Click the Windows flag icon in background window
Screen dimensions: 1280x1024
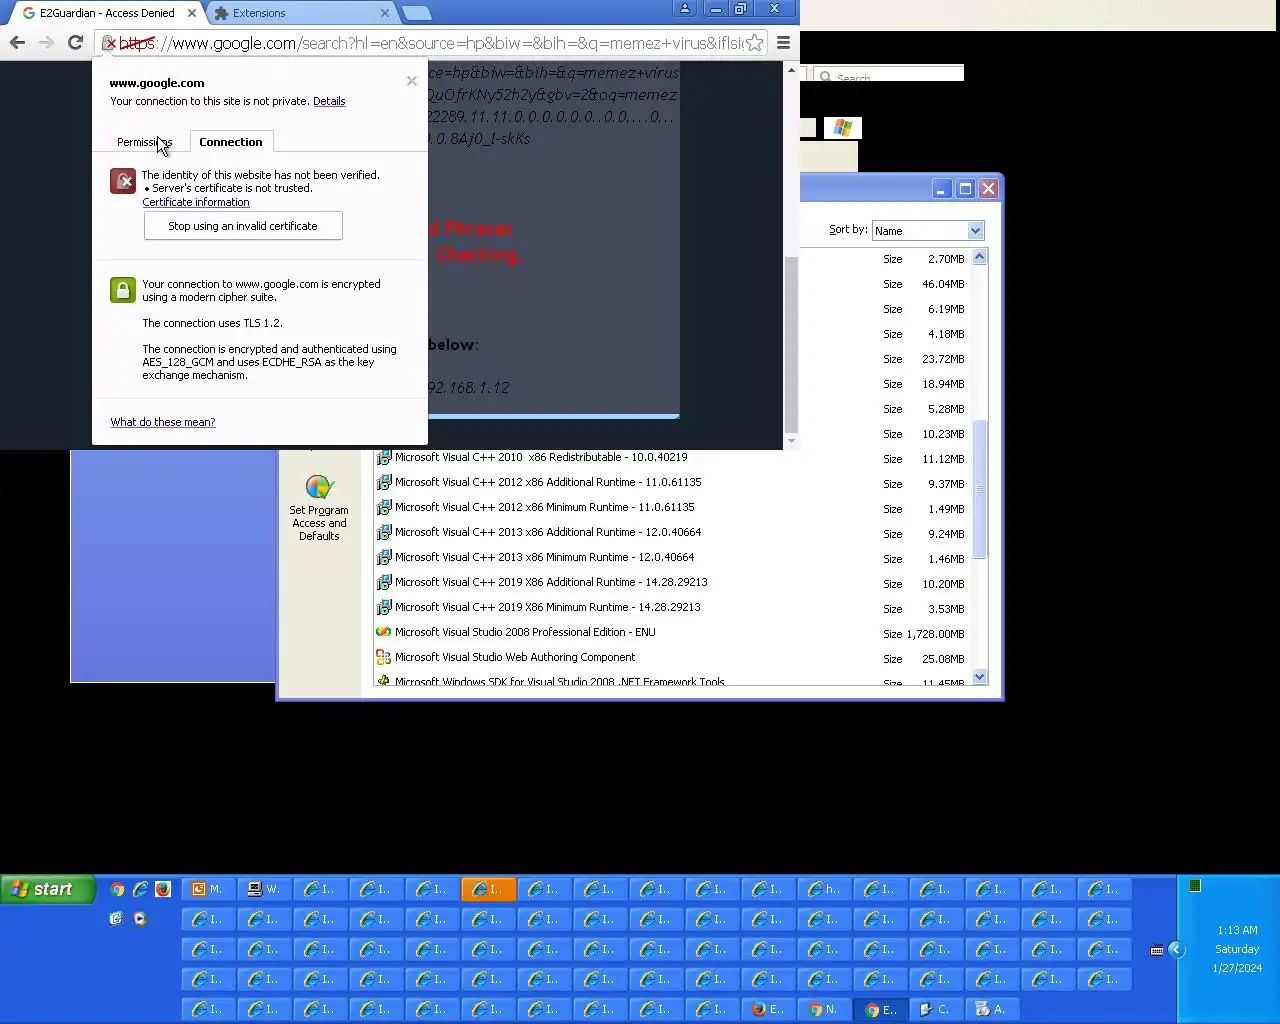(x=843, y=128)
